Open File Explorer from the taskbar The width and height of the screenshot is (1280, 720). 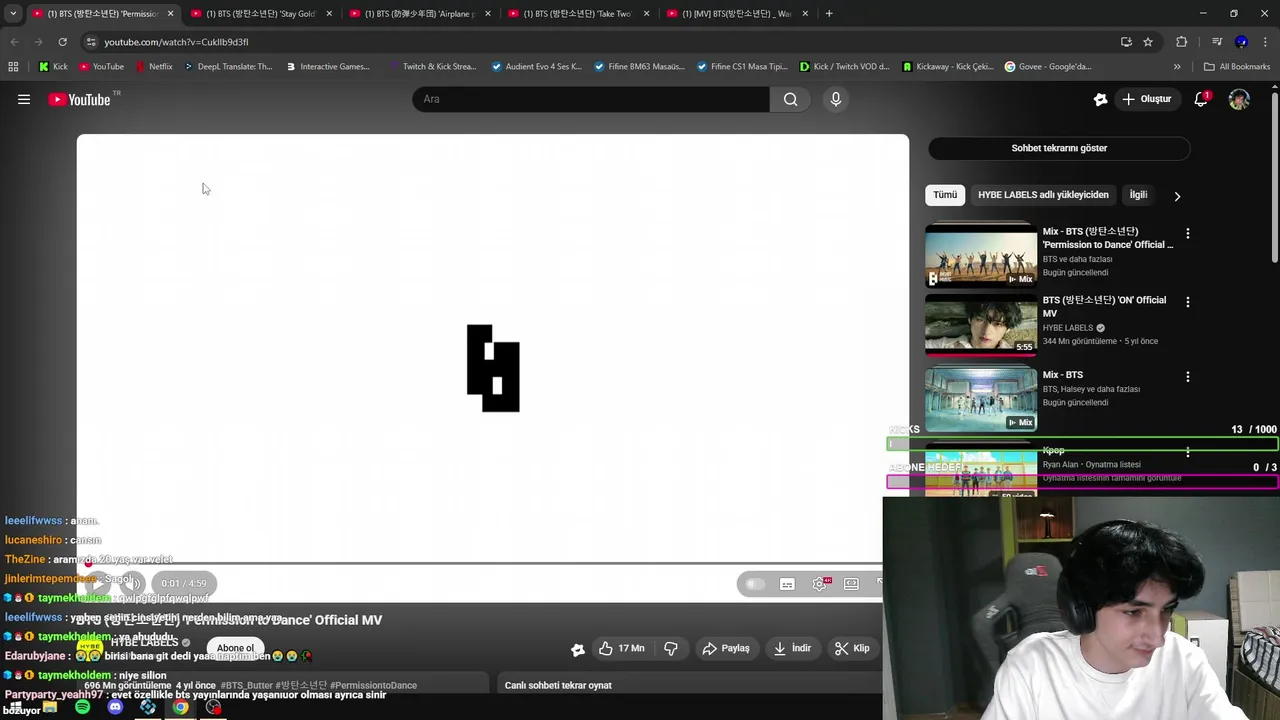[x=49, y=707]
